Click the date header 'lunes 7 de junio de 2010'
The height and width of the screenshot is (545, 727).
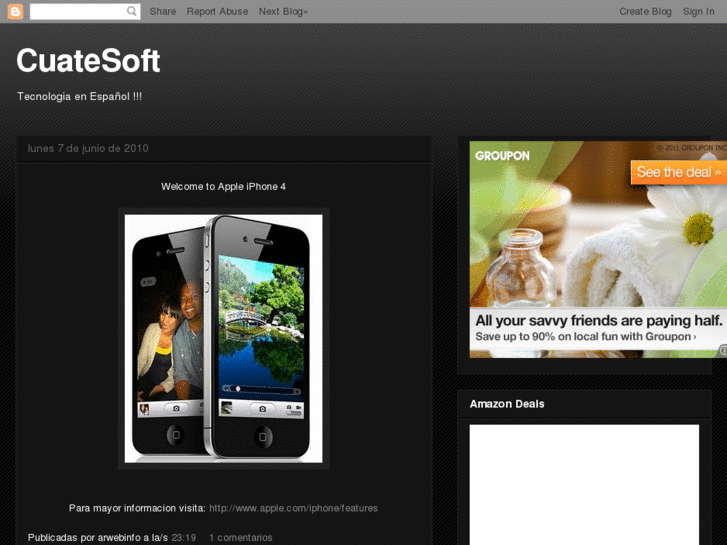(88, 148)
